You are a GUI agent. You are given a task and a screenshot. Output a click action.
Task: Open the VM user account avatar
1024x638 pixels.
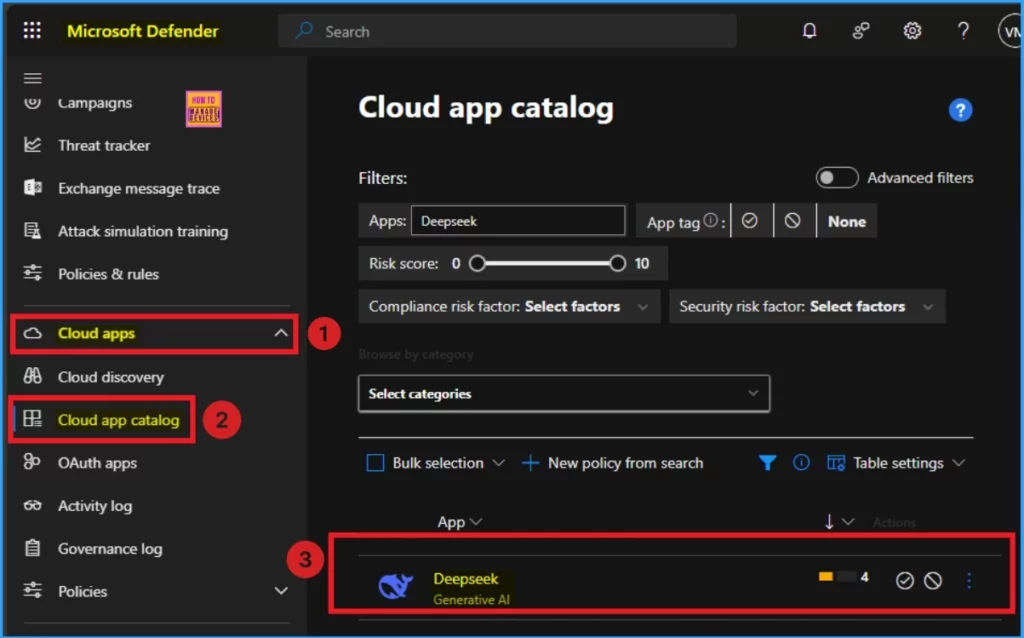click(x=1011, y=31)
